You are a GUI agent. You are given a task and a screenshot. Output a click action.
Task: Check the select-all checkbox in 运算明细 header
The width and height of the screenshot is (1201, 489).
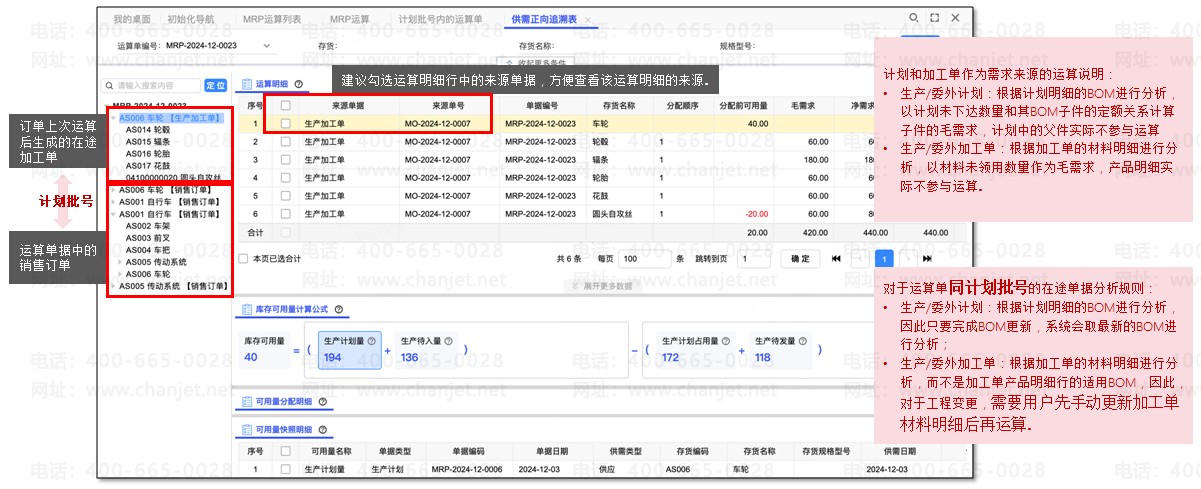coord(286,105)
